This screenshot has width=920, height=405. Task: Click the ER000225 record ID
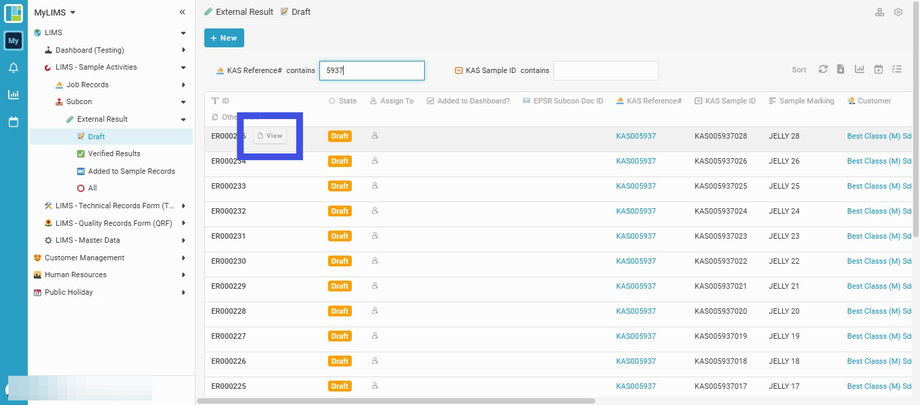click(228, 386)
